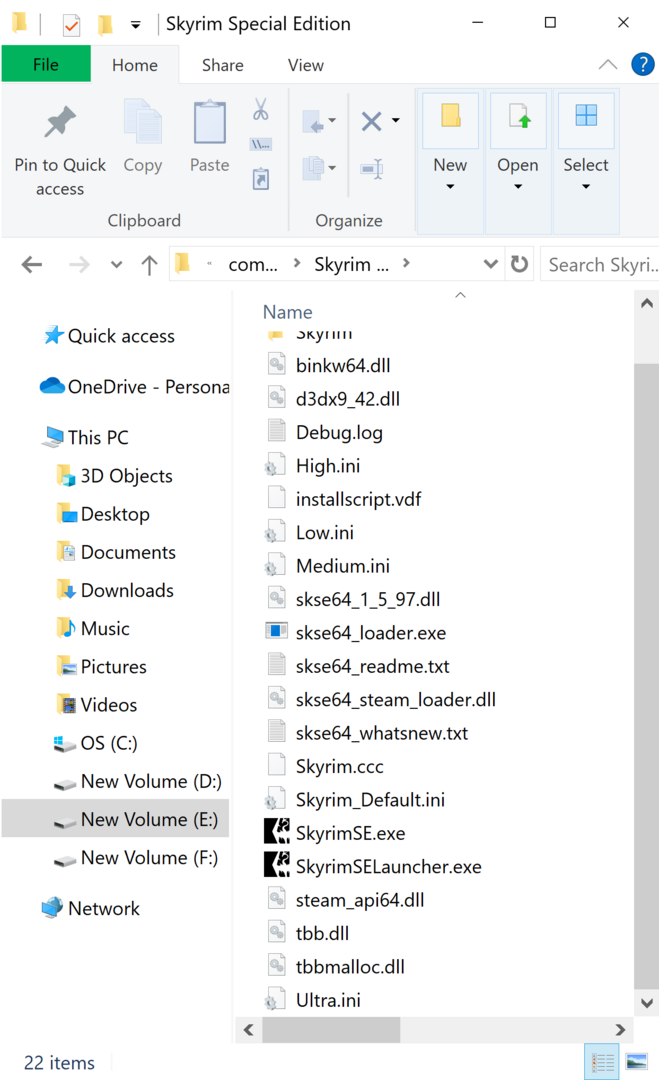Collapse the ribbon with chevron
Image resolution: width=659 pixels, height=1080 pixels.
click(607, 65)
